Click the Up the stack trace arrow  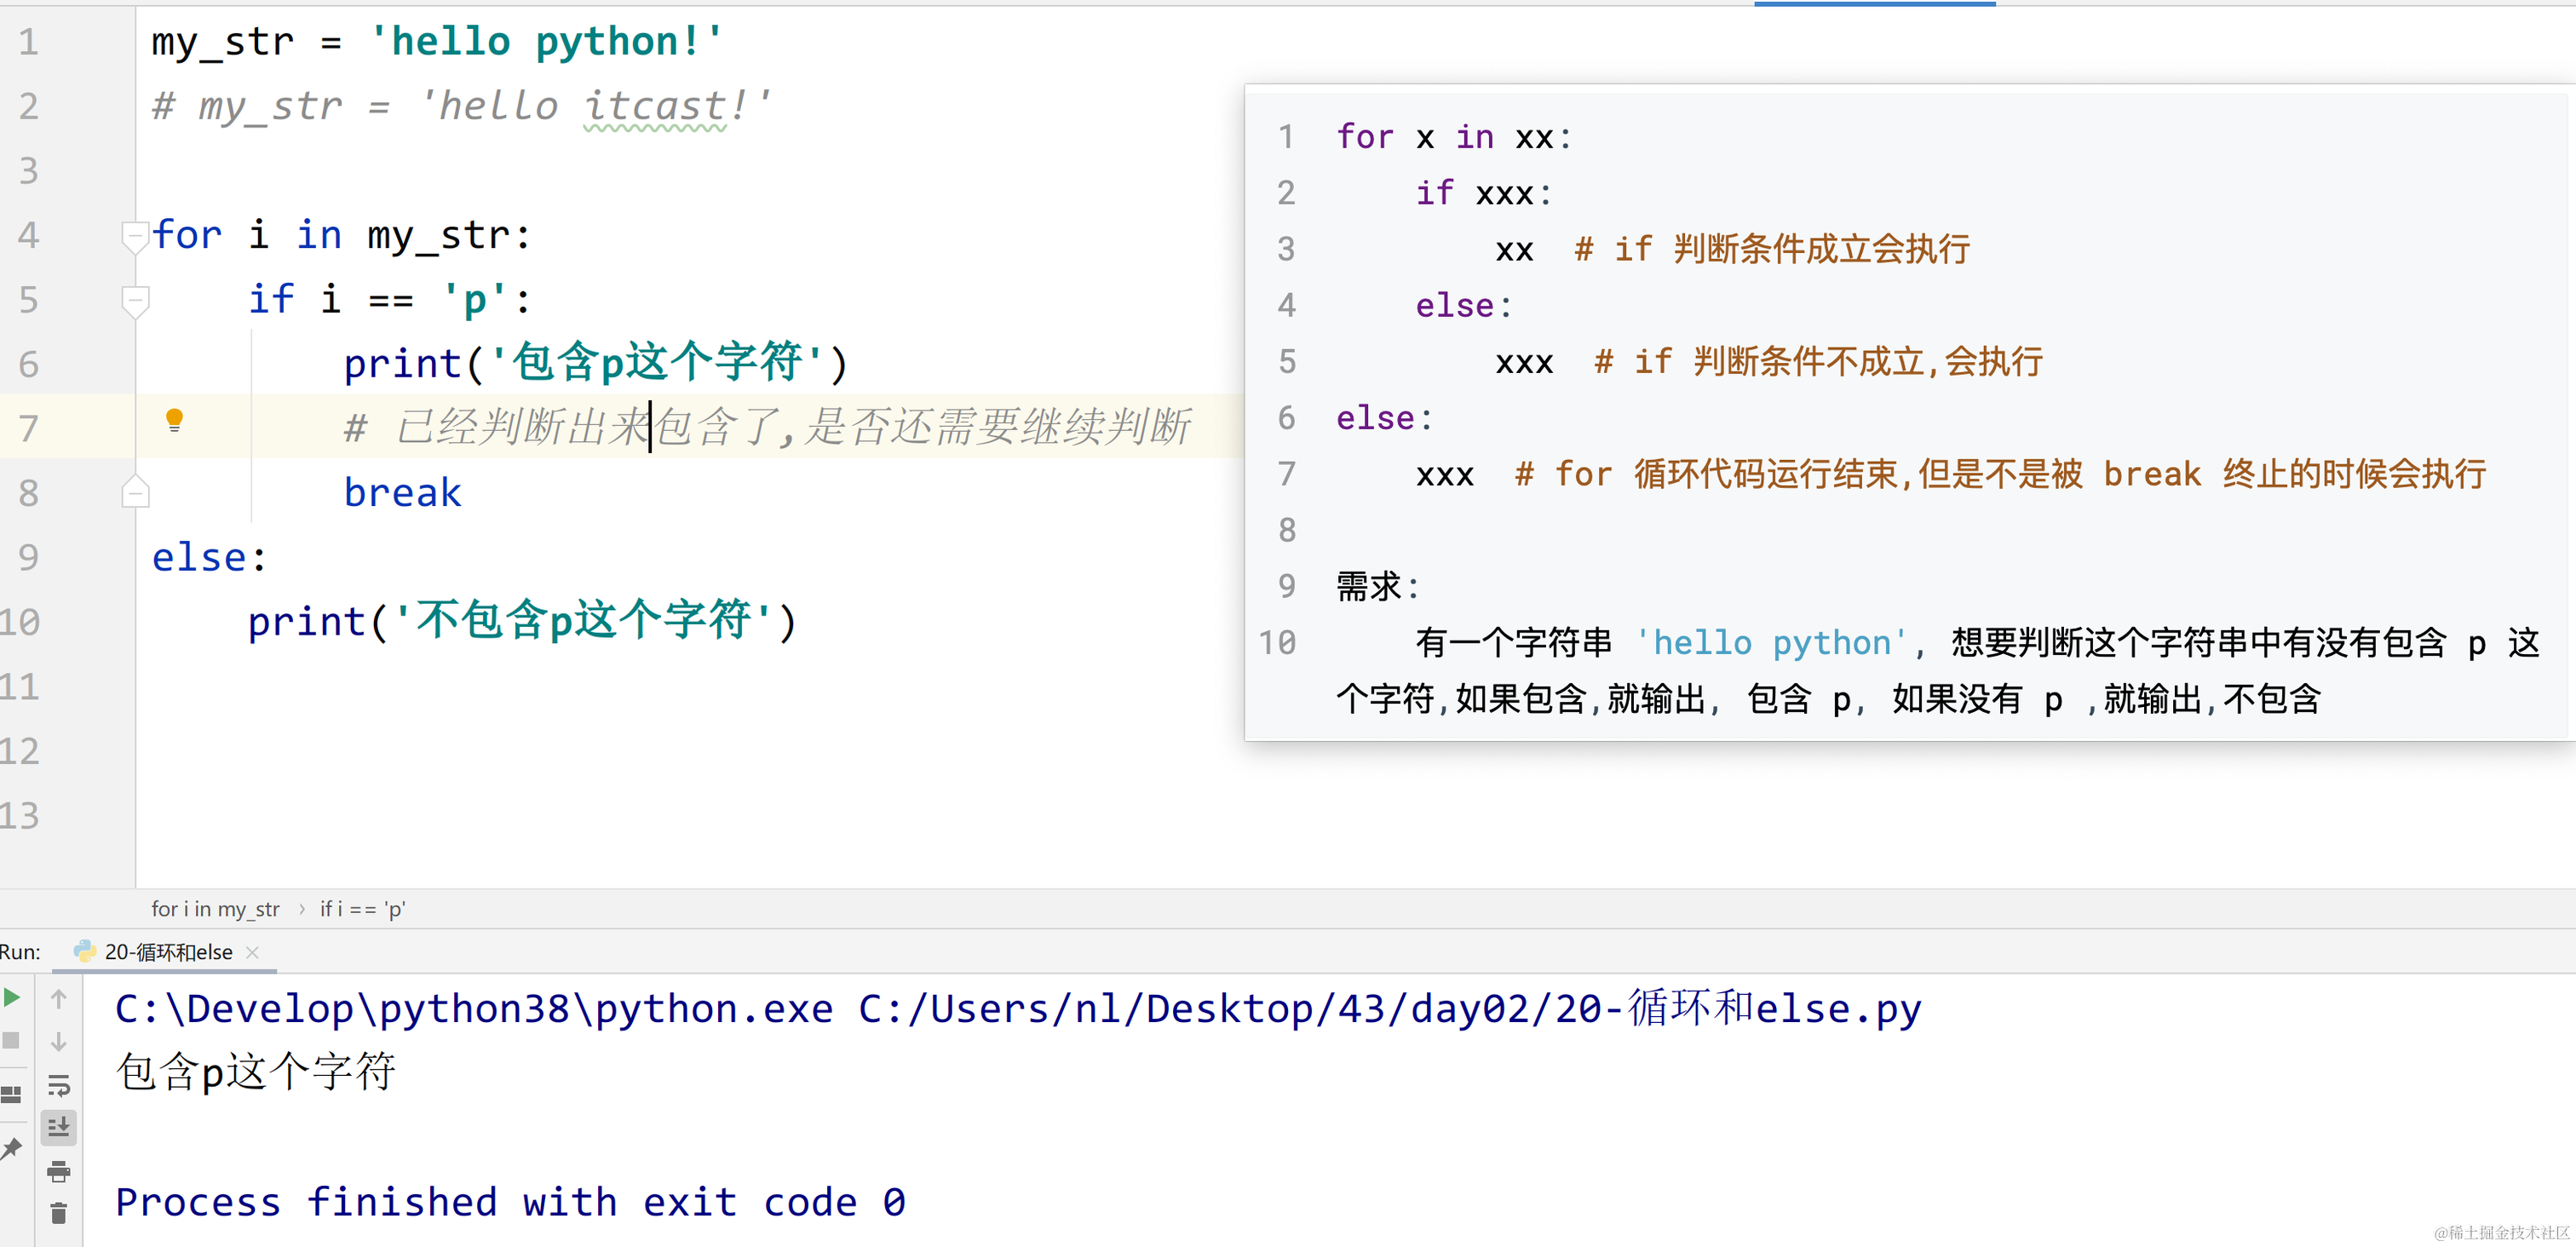coord(59,998)
